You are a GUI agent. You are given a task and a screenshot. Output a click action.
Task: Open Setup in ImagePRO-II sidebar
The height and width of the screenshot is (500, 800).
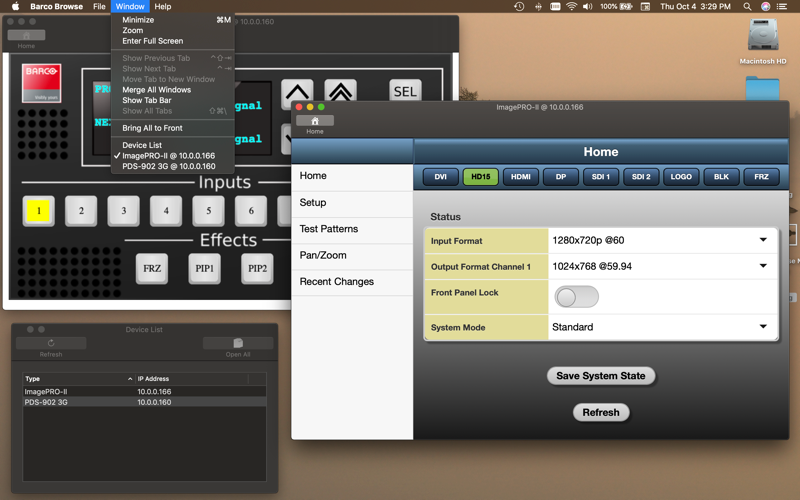tap(352, 203)
